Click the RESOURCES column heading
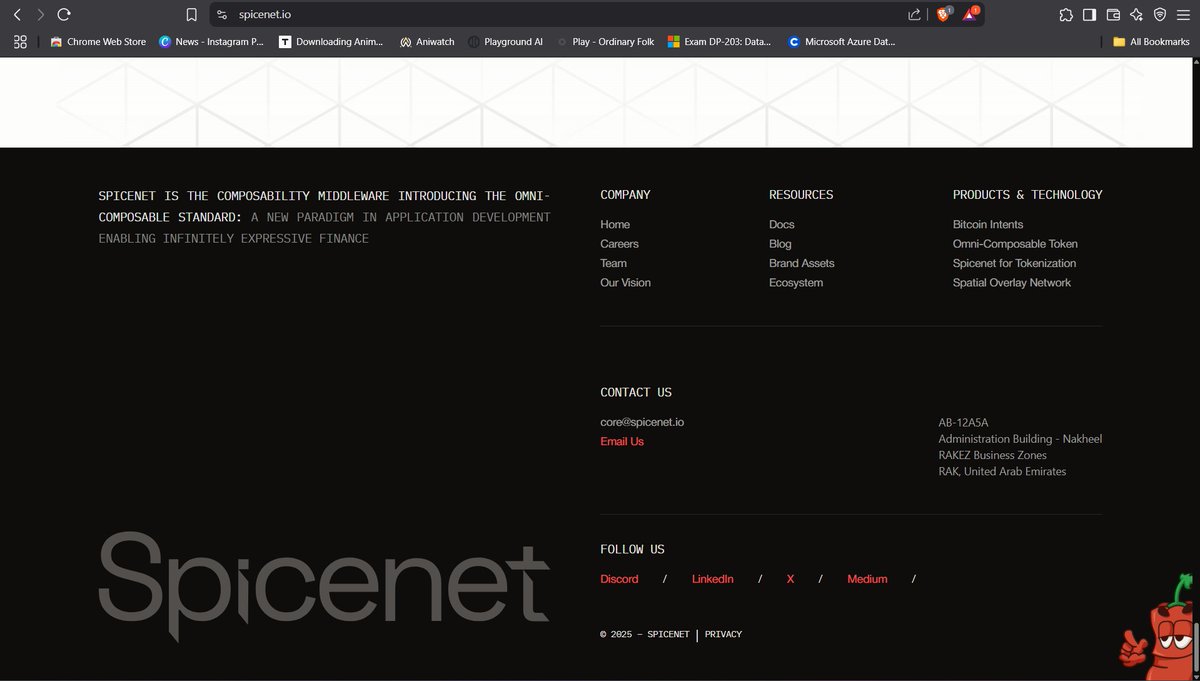Image resolution: width=1200 pixels, height=681 pixels. coord(801,195)
